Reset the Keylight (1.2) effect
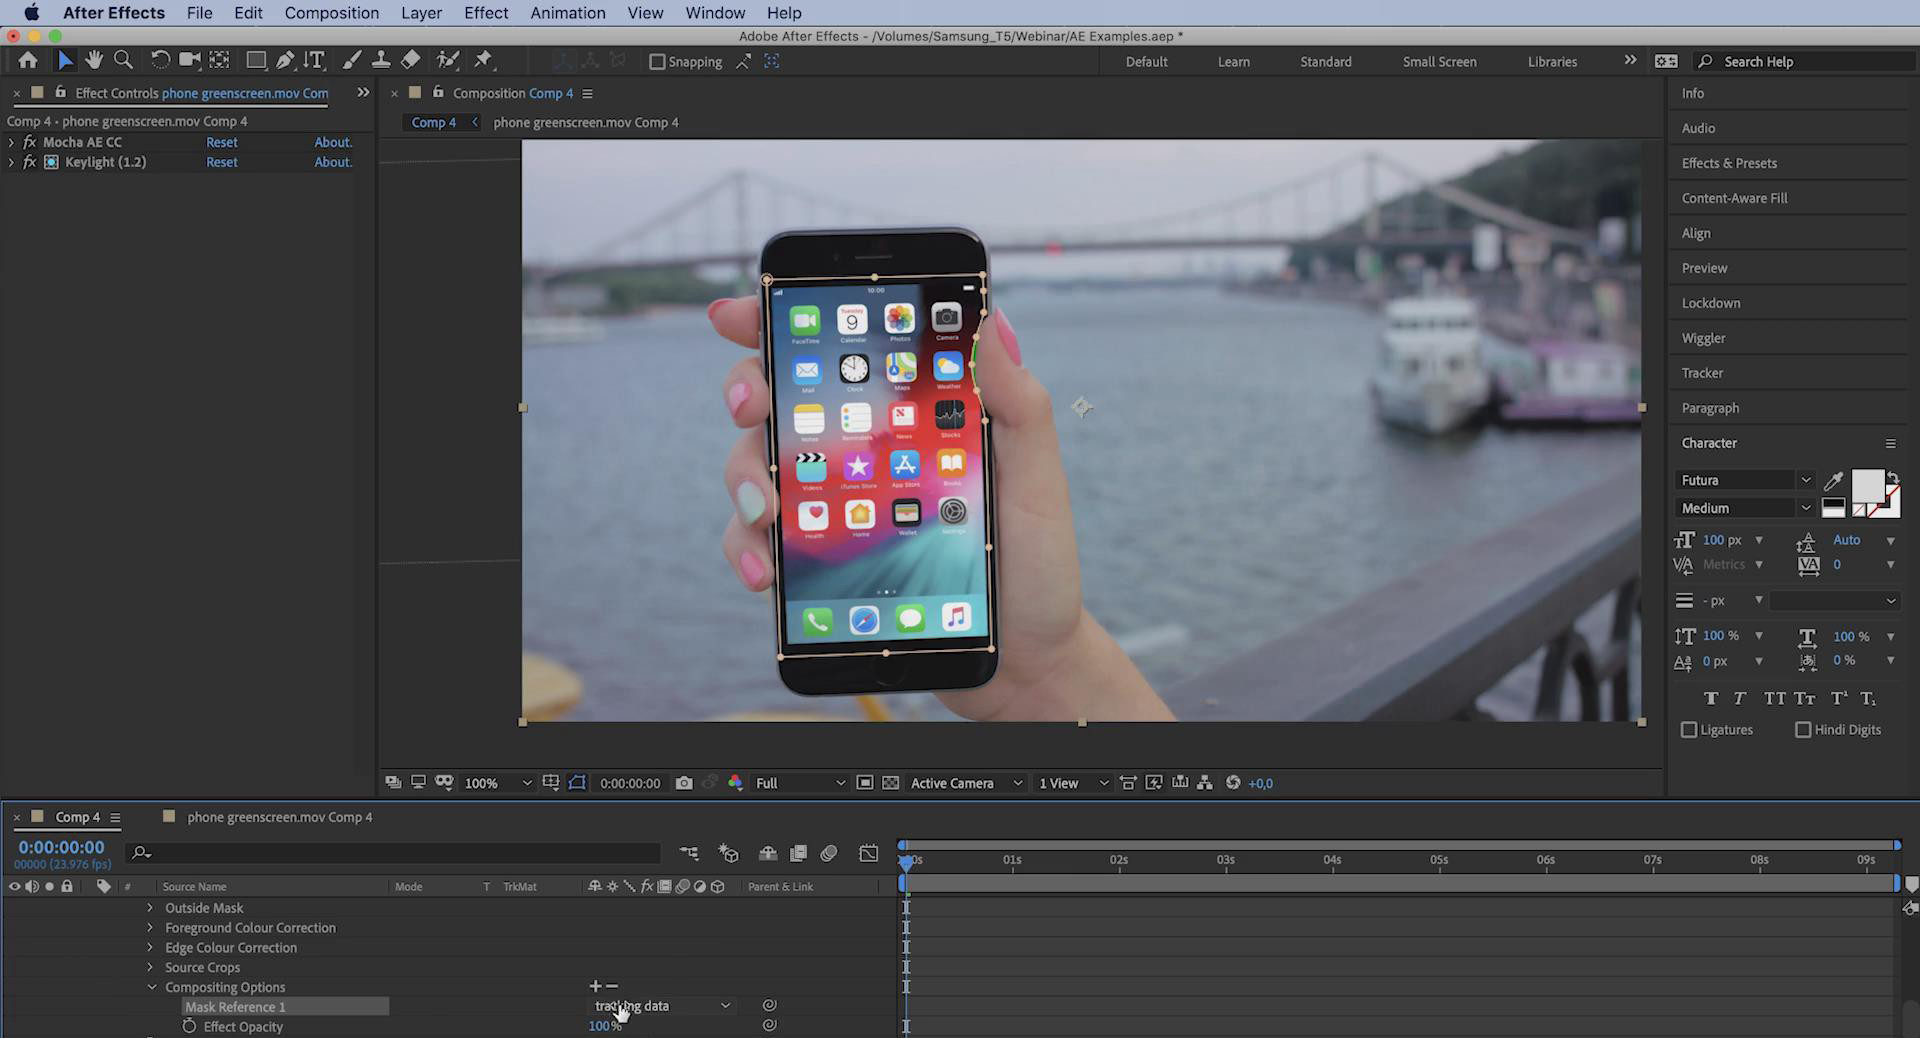The image size is (1920, 1038). [221, 162]
